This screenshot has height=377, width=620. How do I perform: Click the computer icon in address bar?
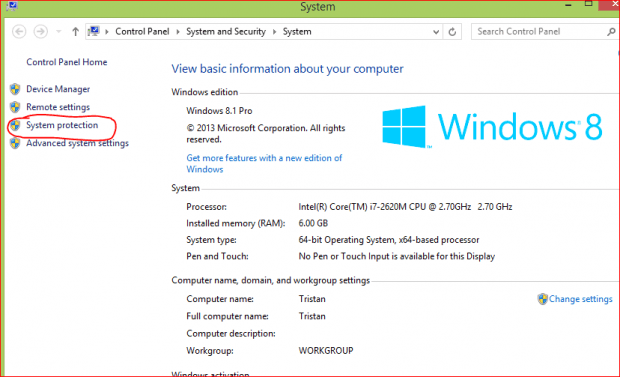pyautogui.click(x=94, y=31)
